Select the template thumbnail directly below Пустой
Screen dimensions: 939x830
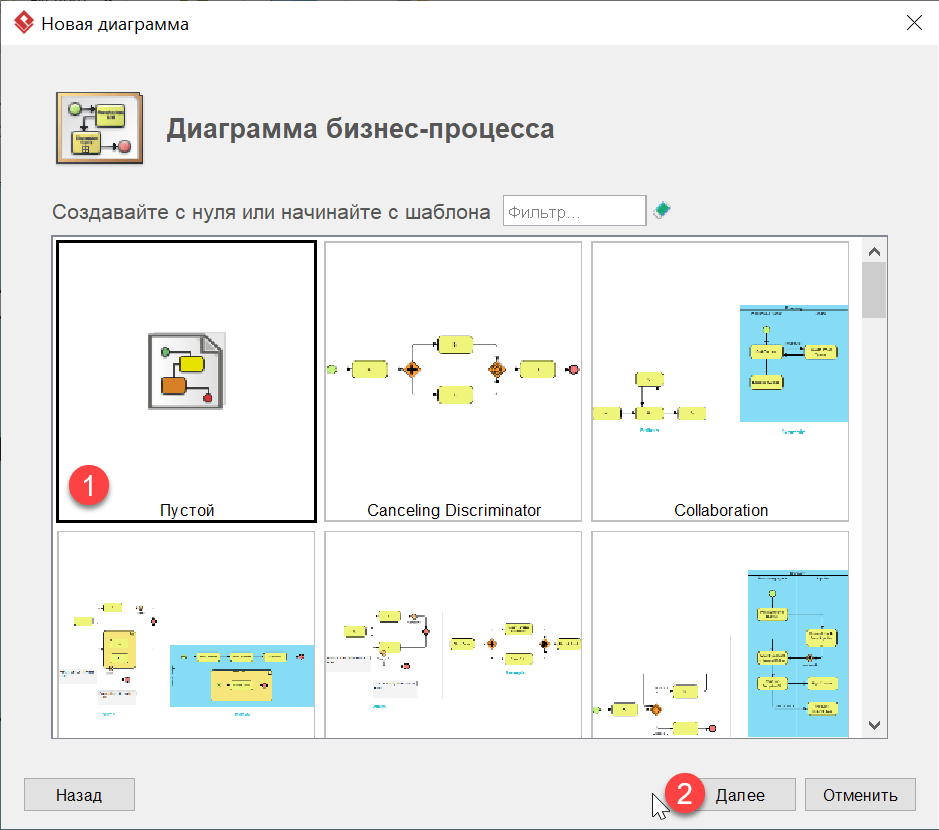187,635
